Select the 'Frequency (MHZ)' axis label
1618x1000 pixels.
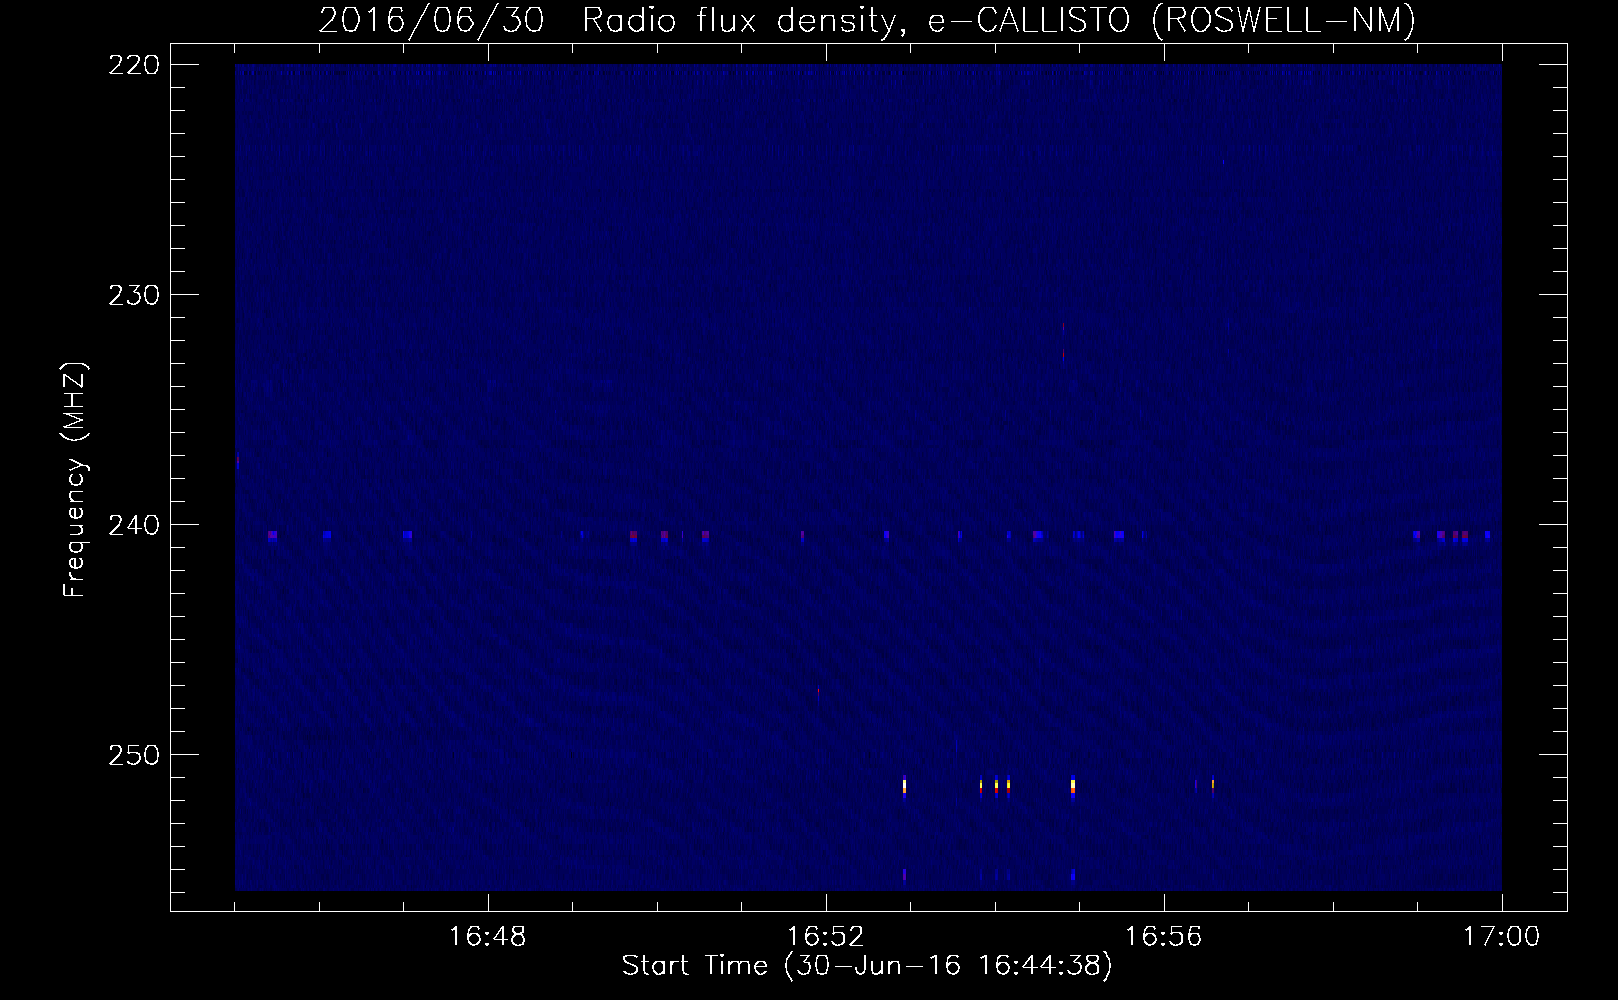[x=75, y=480]
